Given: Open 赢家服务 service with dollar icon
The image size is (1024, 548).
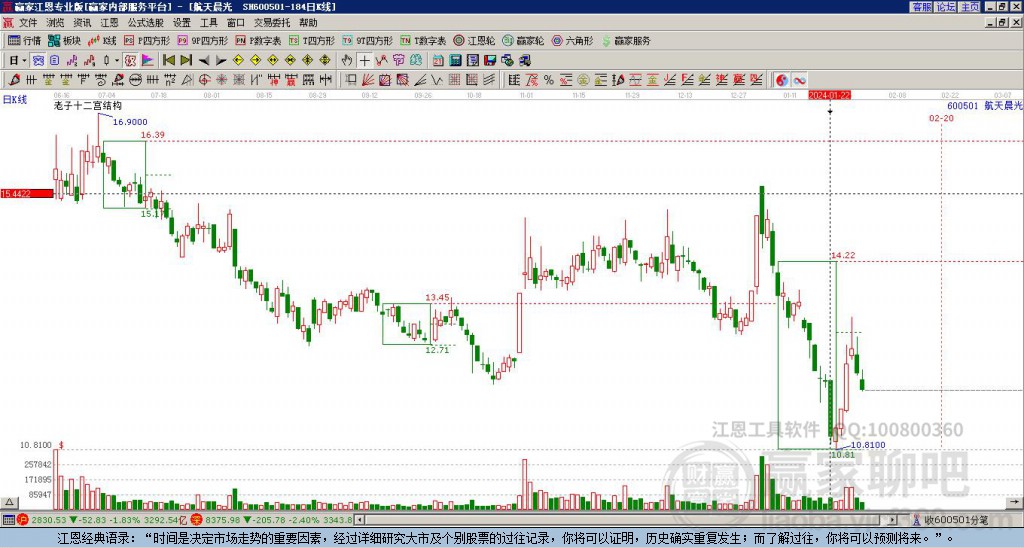Looking at the screenshot, I should (626, 40).
